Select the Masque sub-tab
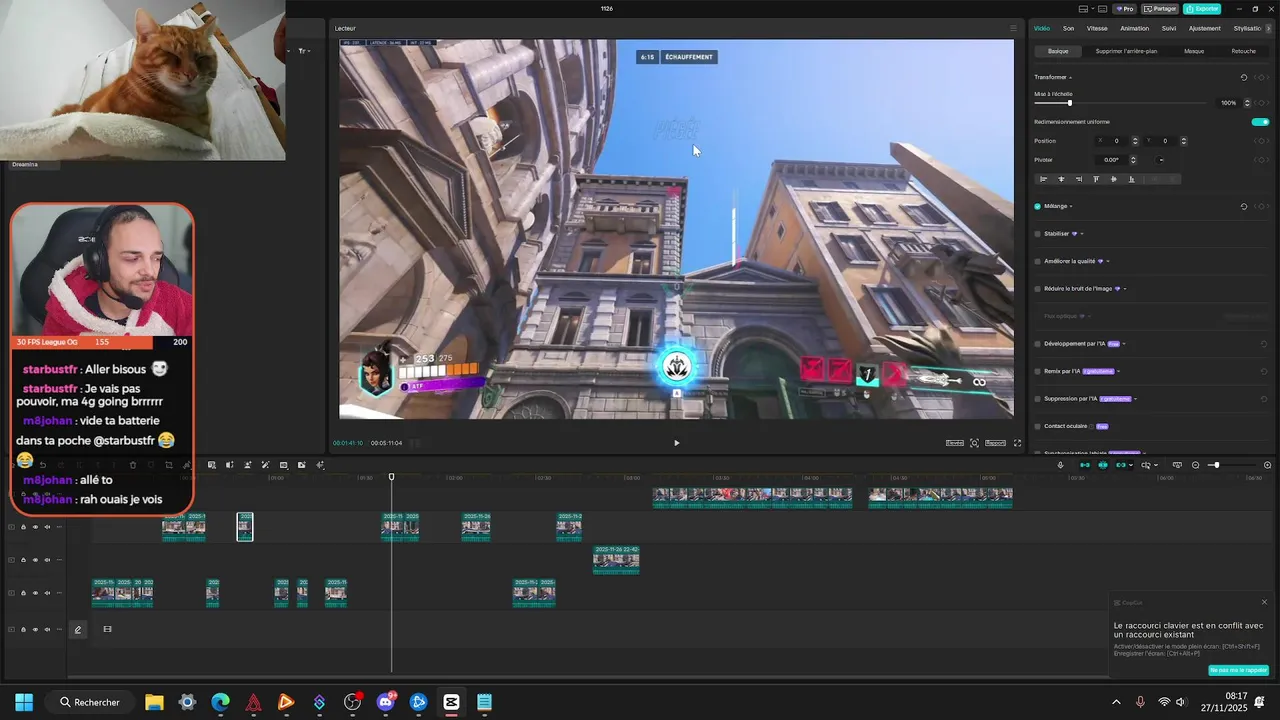 [1194, 51]
